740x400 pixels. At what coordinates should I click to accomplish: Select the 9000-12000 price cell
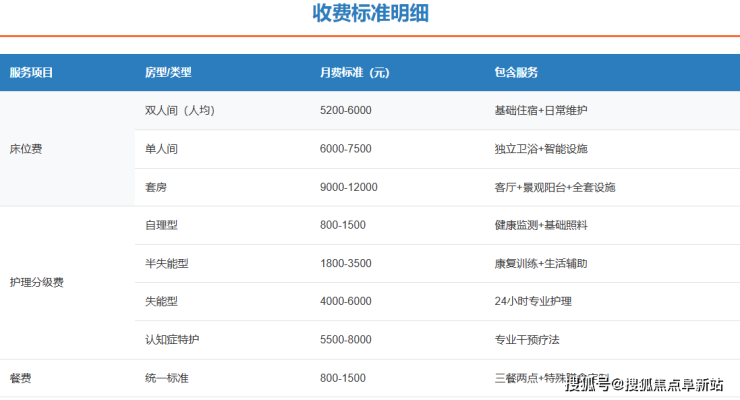pyautogui.click(x=349, y=187)
